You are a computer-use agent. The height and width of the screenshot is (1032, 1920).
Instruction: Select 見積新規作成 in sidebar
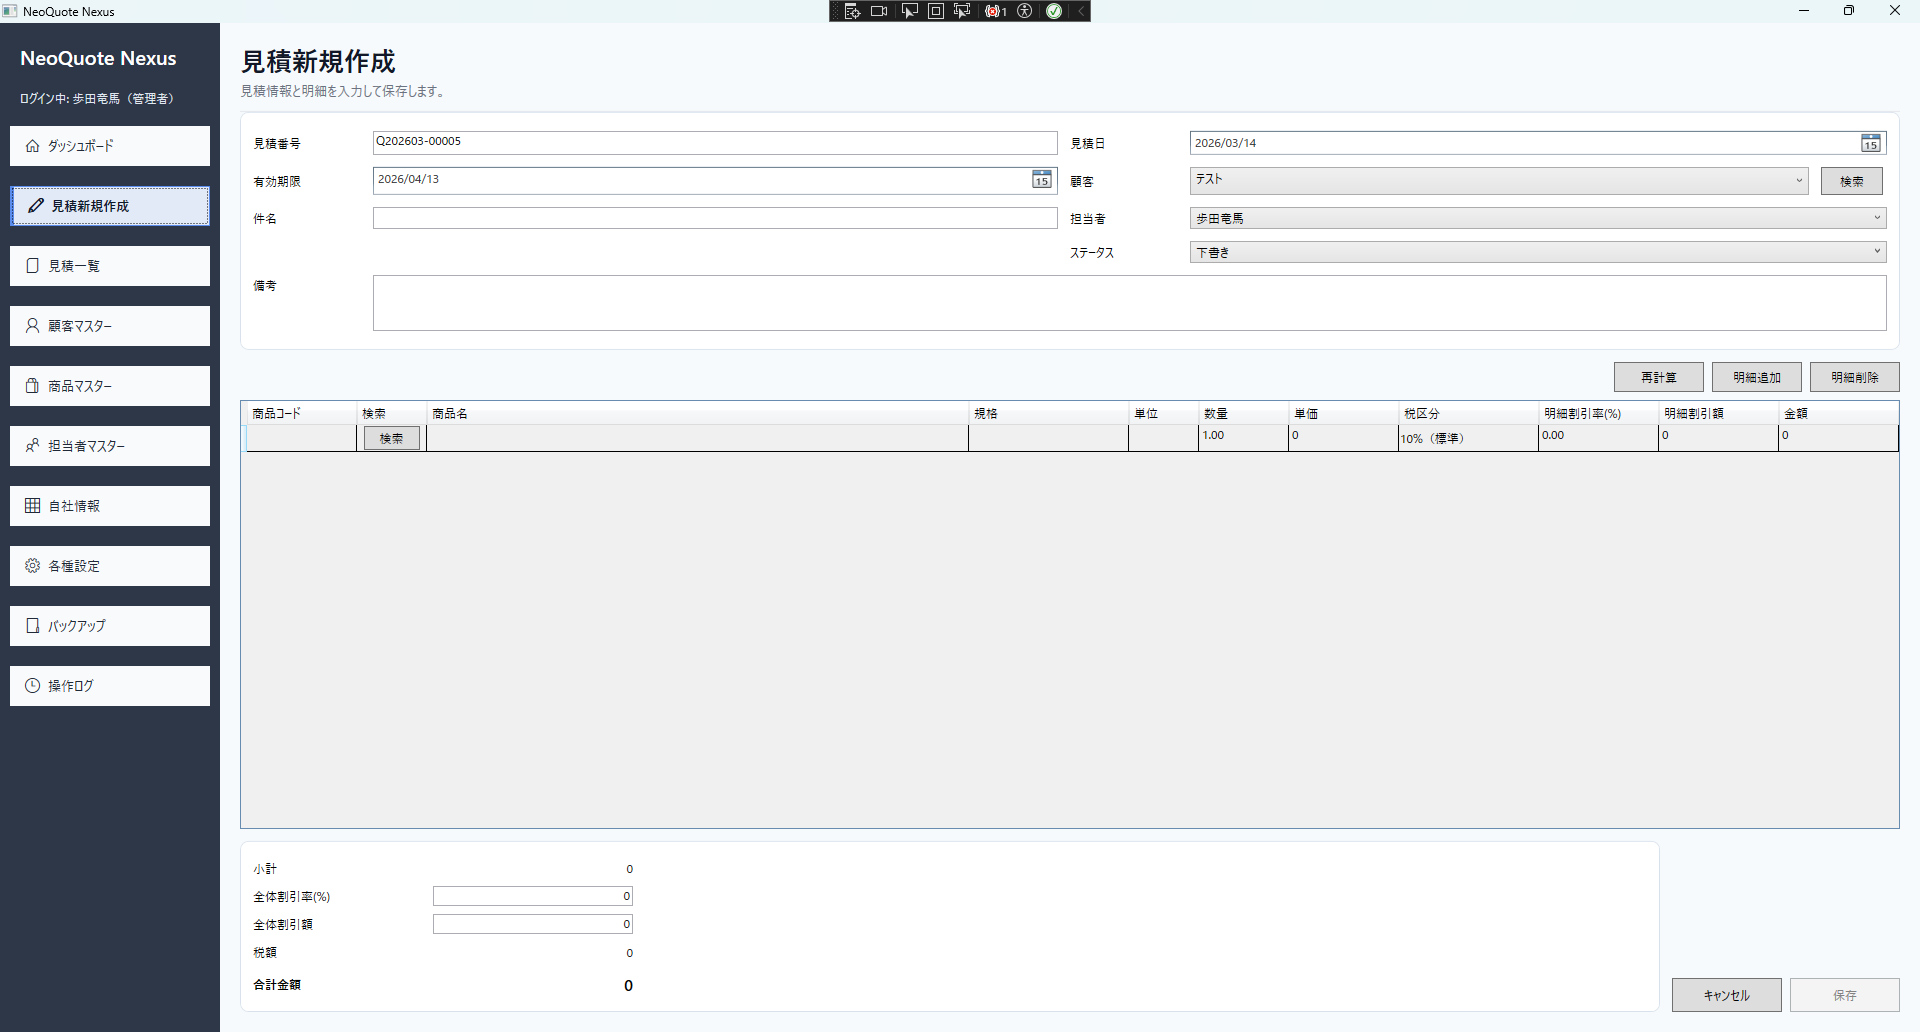[110, 206]
